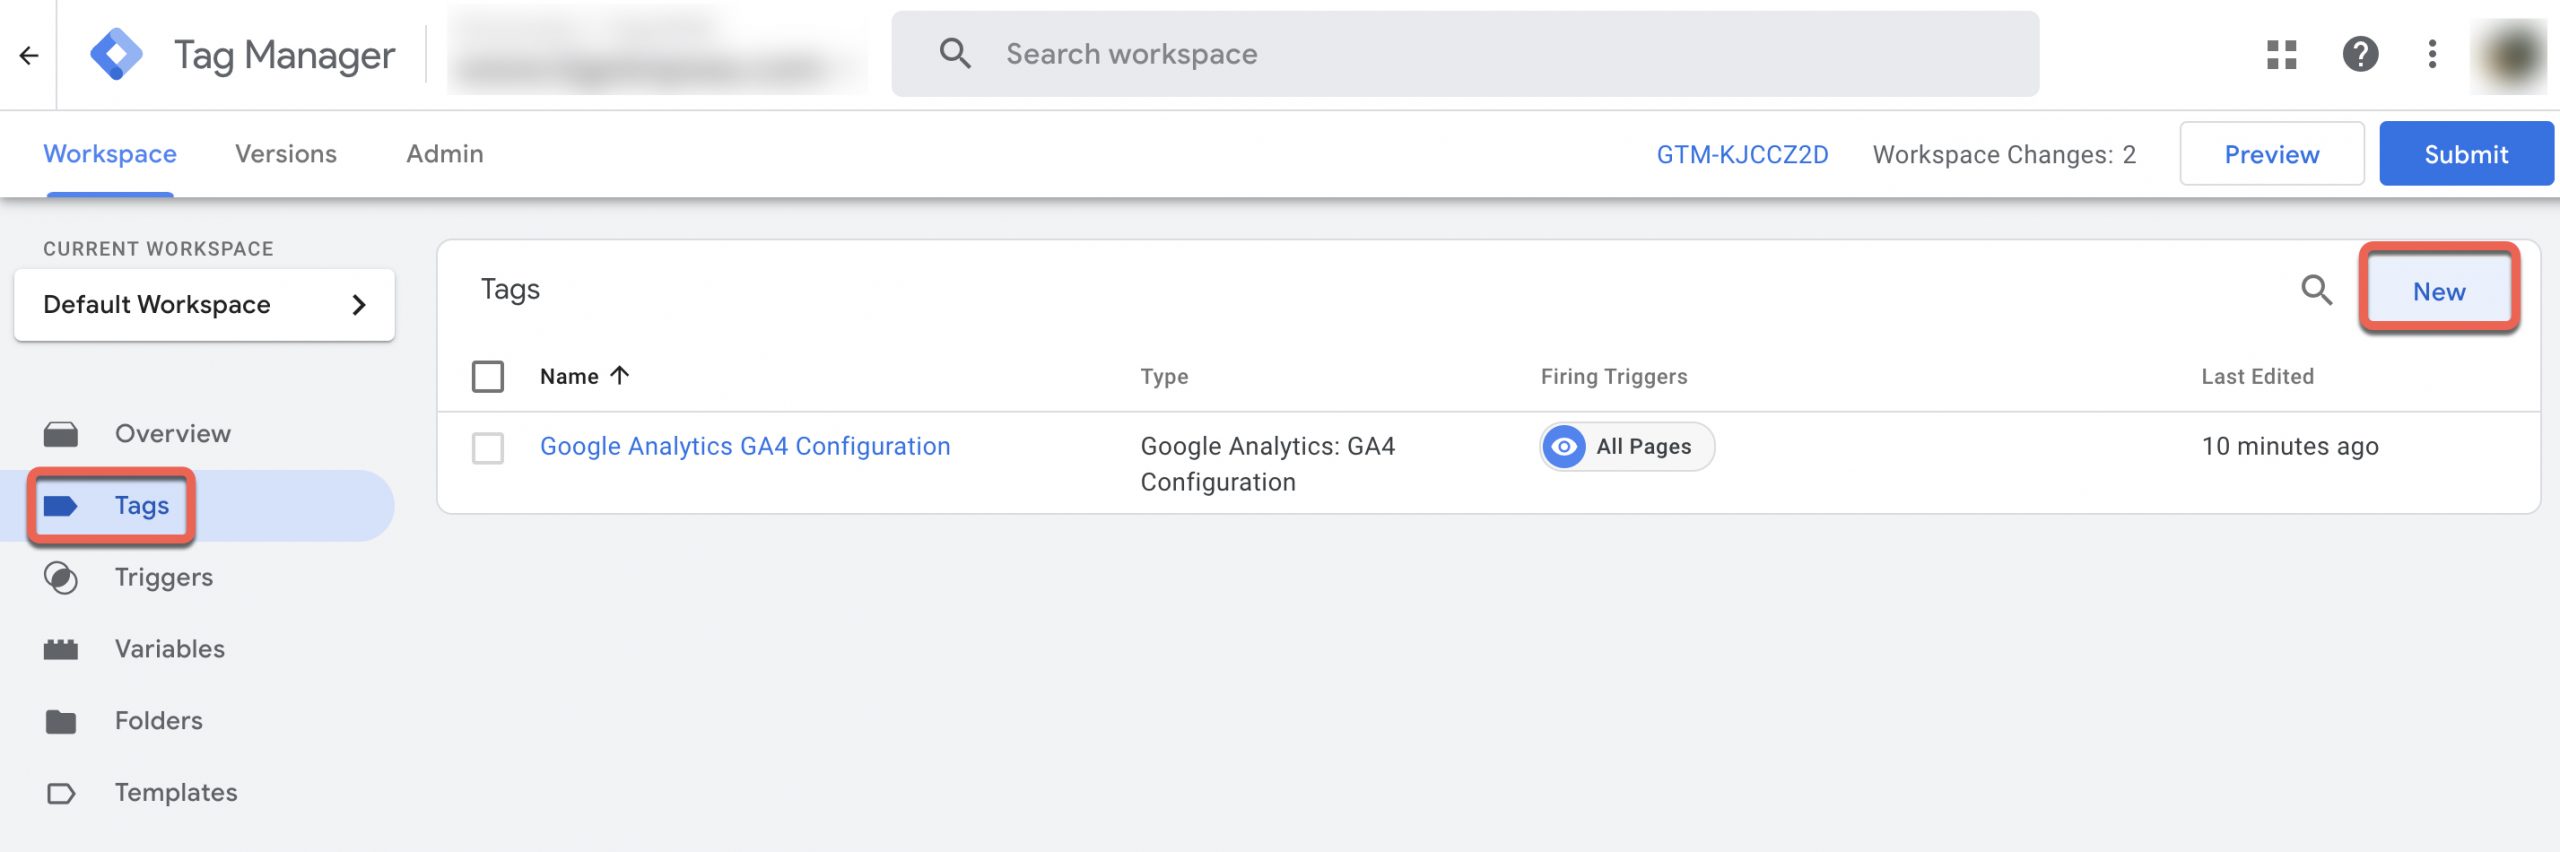
Task: Check the Google Analytics GA4 Configuration row checkbox
Action: 488,447
